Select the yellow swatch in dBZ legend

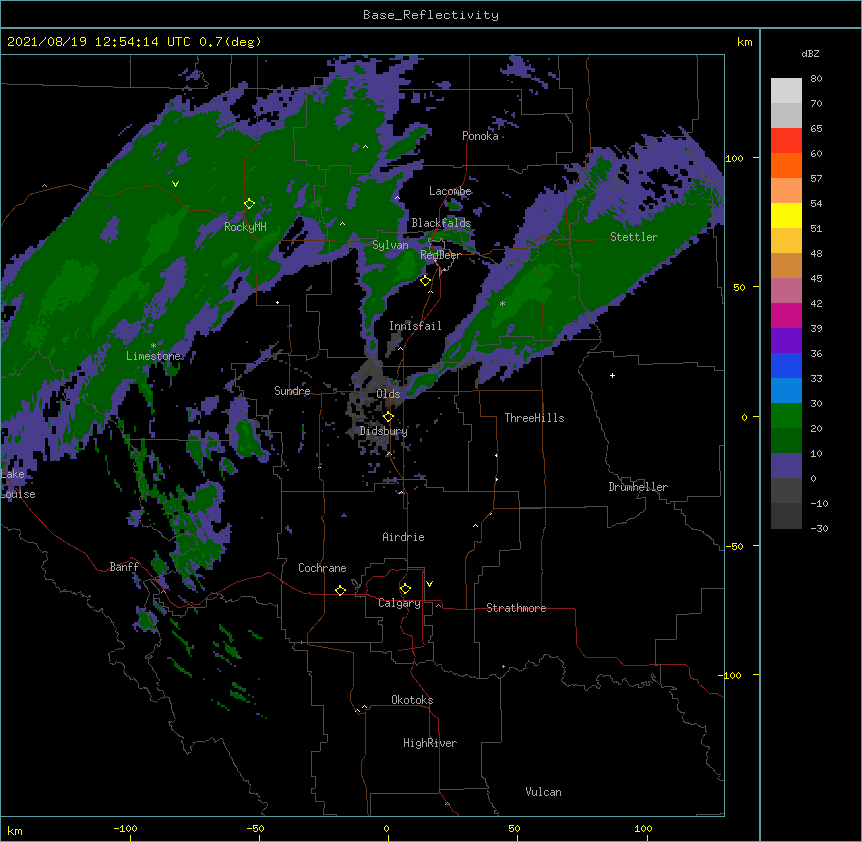coord(786,215)
